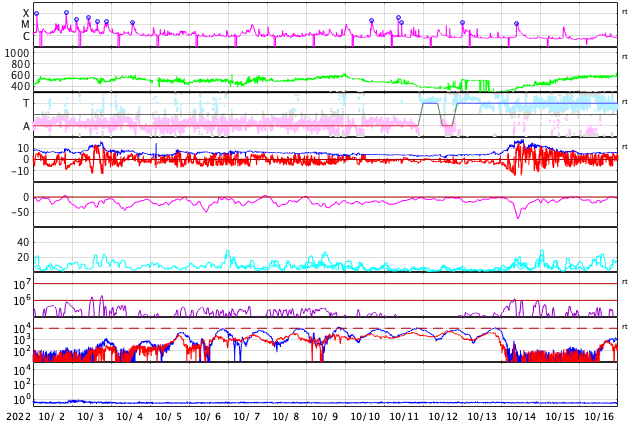
Task: Select the flare marker on 10/14
Action: (x=516, y=23)
